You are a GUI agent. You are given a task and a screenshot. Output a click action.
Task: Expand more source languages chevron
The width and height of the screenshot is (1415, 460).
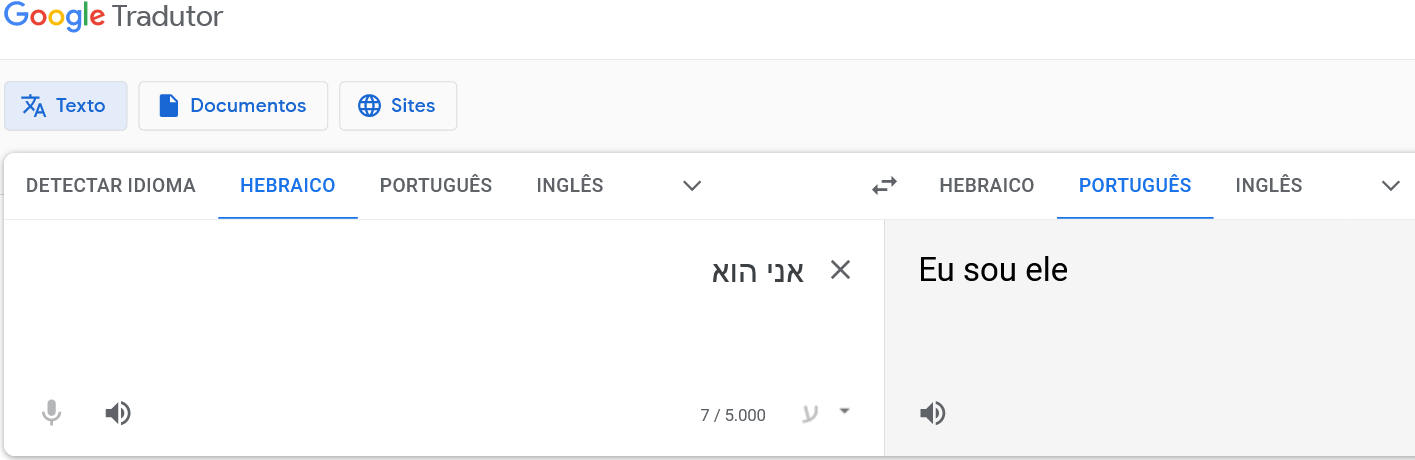tap(692, 186)
